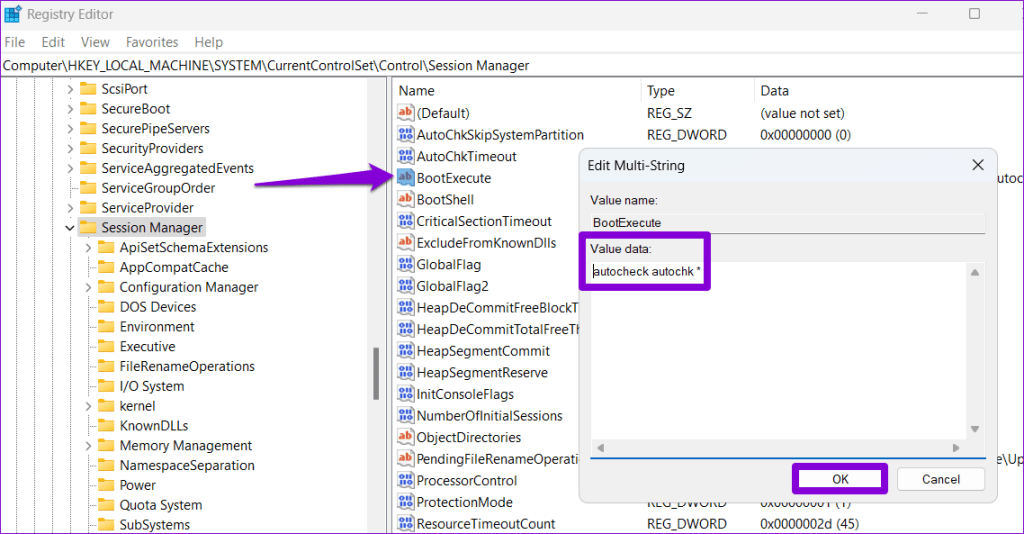Screen dimensions: 1024x534
Task: Click the Value data scroll left arrow
Action: point(600,448)
